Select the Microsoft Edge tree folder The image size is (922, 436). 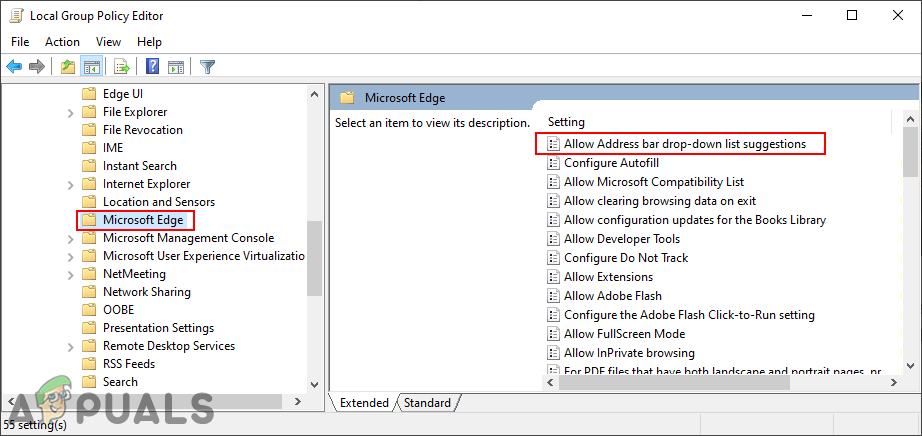[143, 220]
